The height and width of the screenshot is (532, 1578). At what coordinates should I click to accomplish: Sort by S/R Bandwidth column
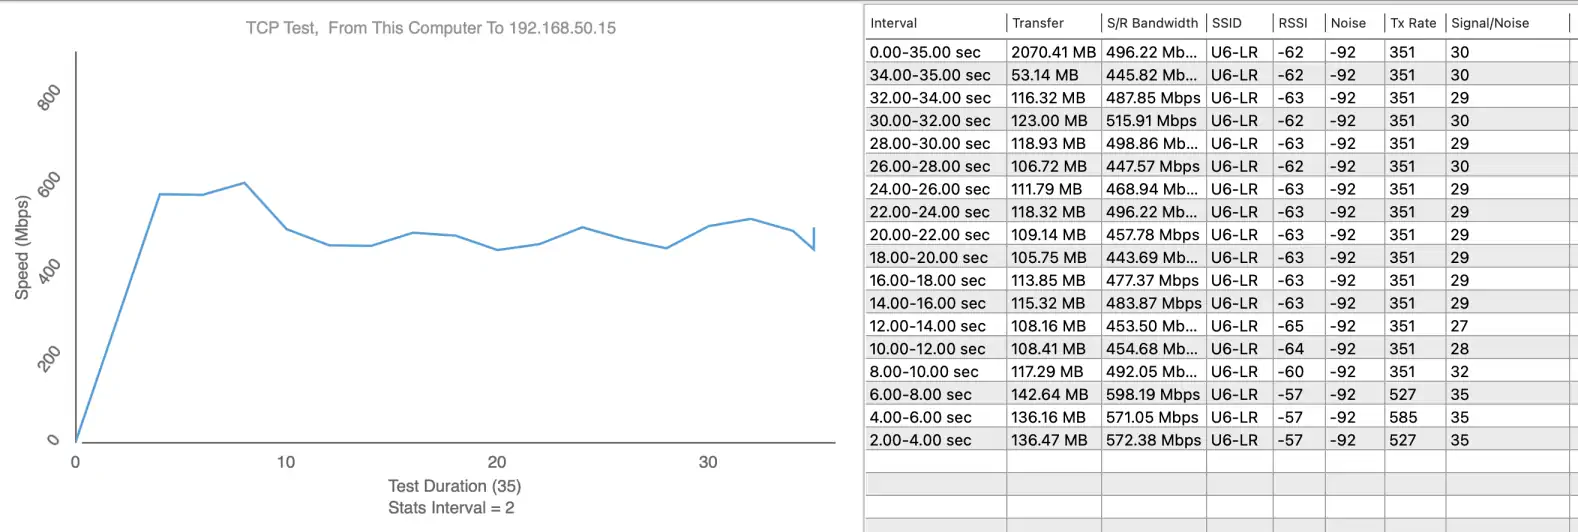[1152, 23]
